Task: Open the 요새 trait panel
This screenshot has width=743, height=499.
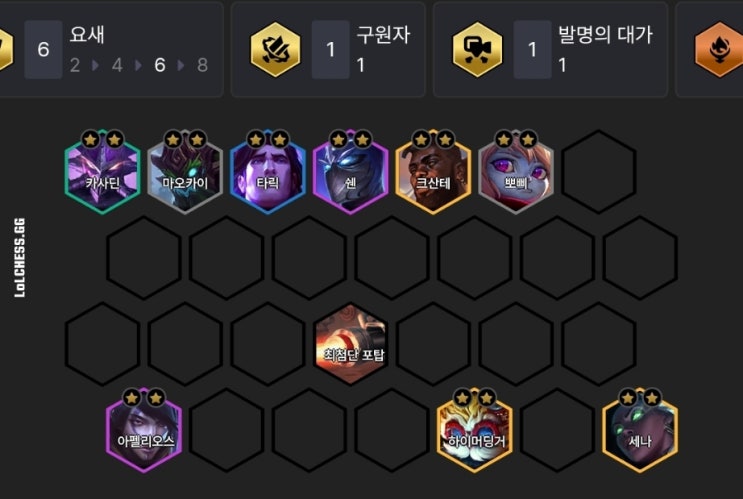Action: coord(110,49)
